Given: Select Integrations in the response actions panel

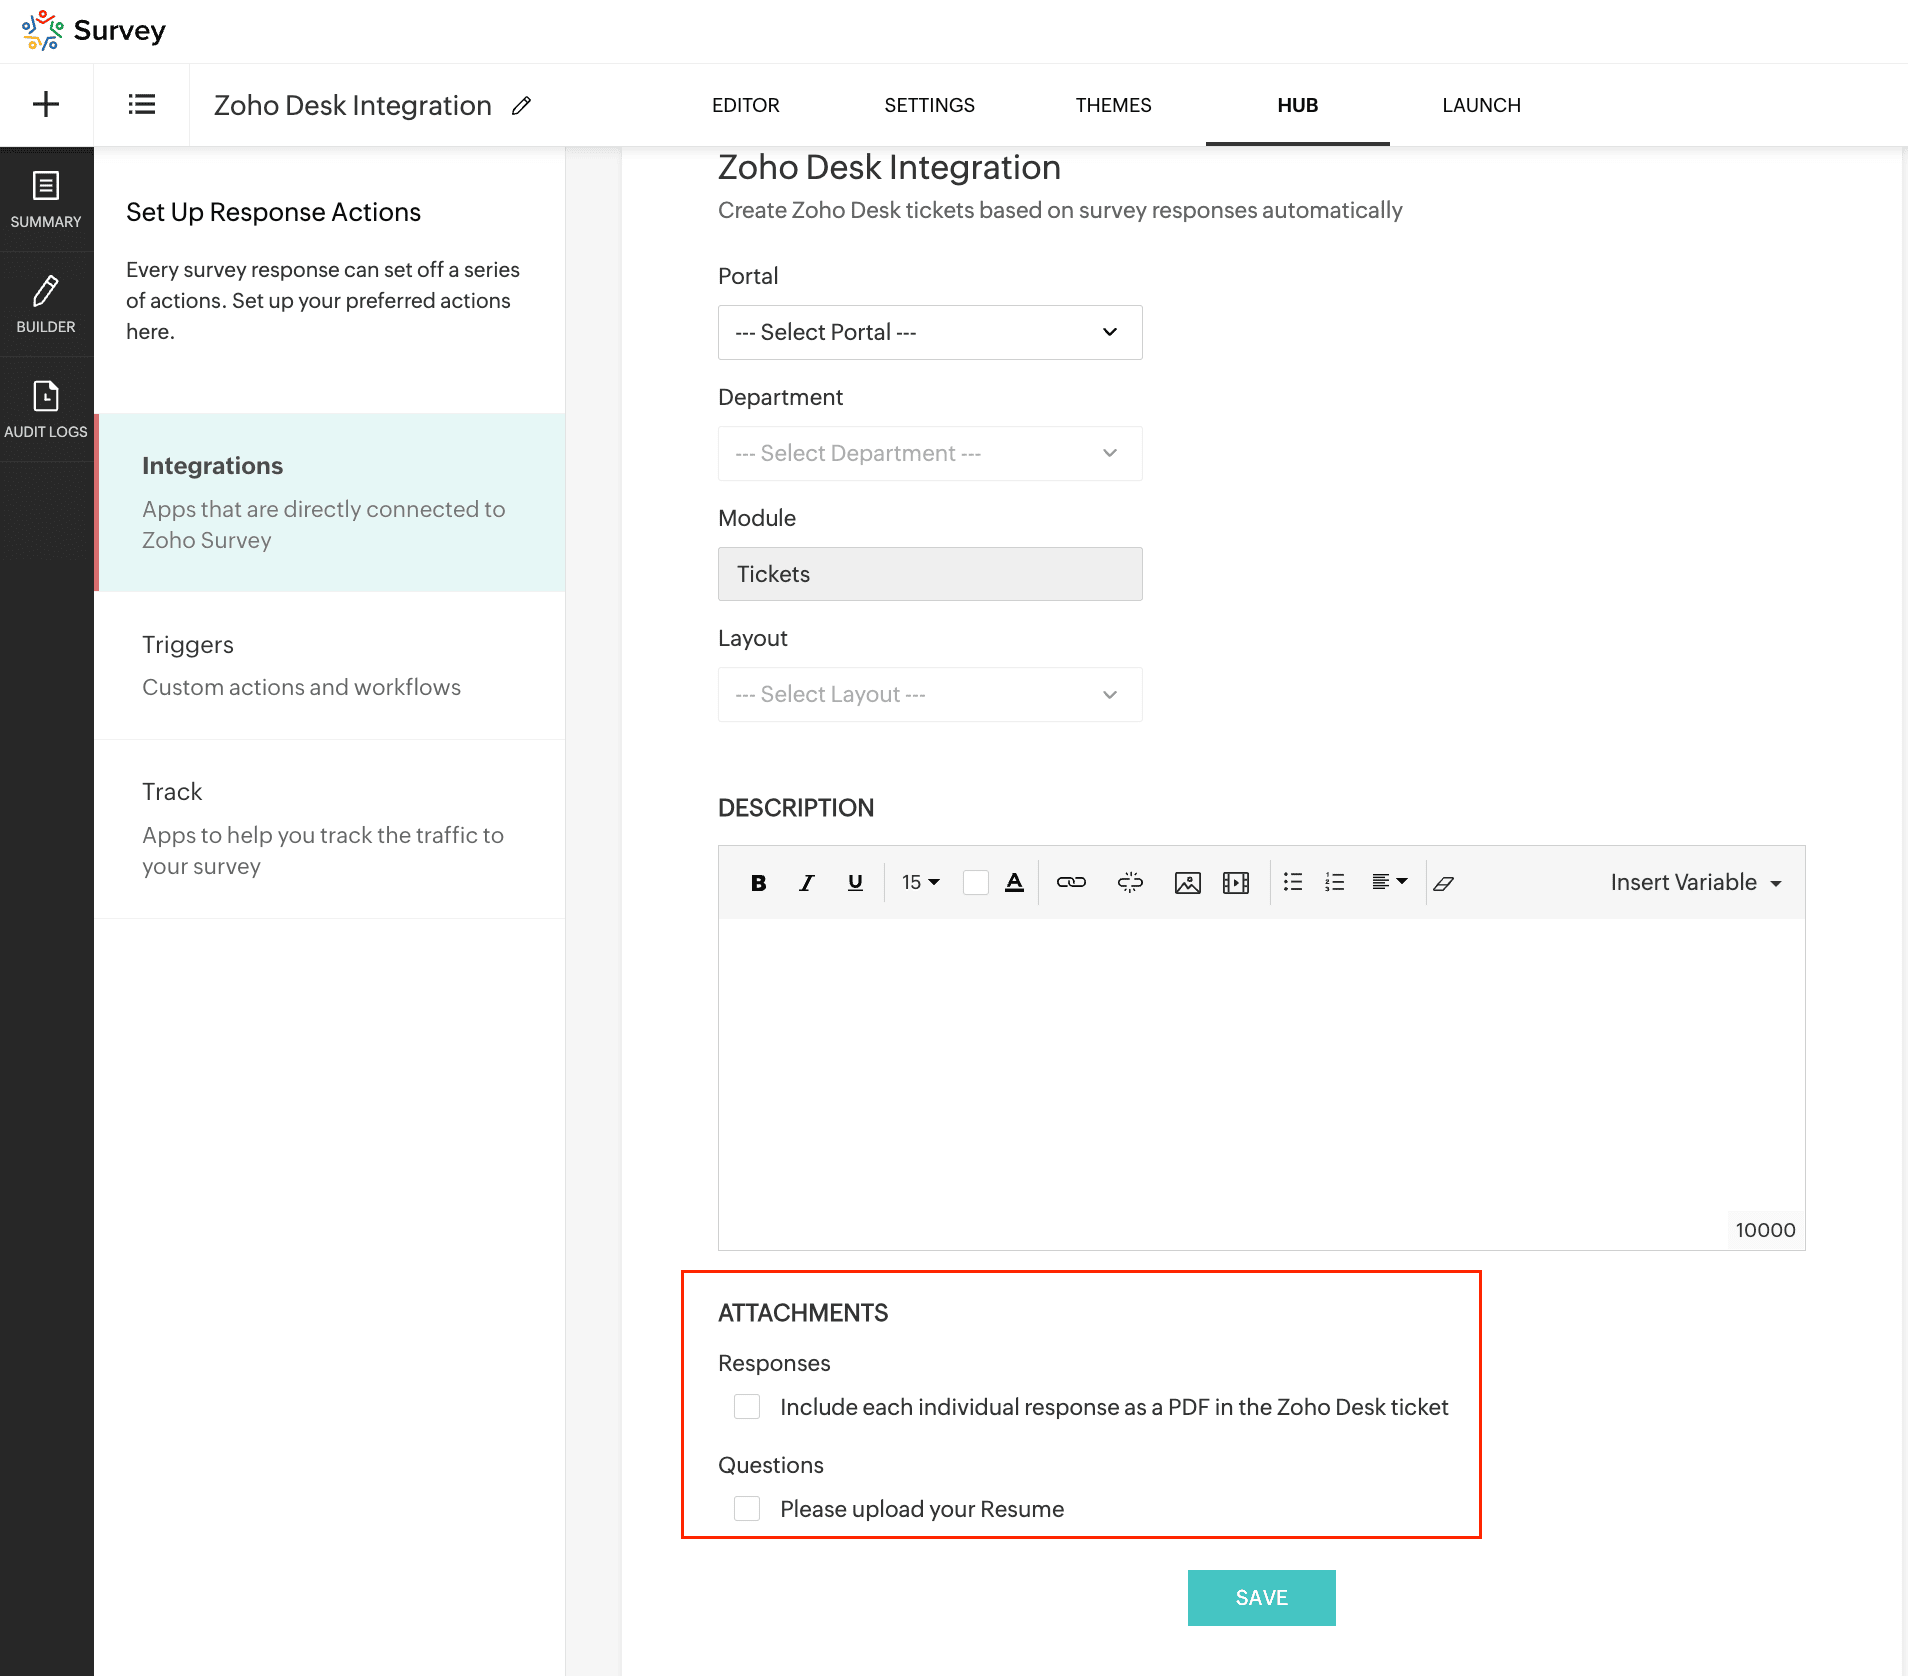Looking at the screenshot, I should tap(330, 502).
